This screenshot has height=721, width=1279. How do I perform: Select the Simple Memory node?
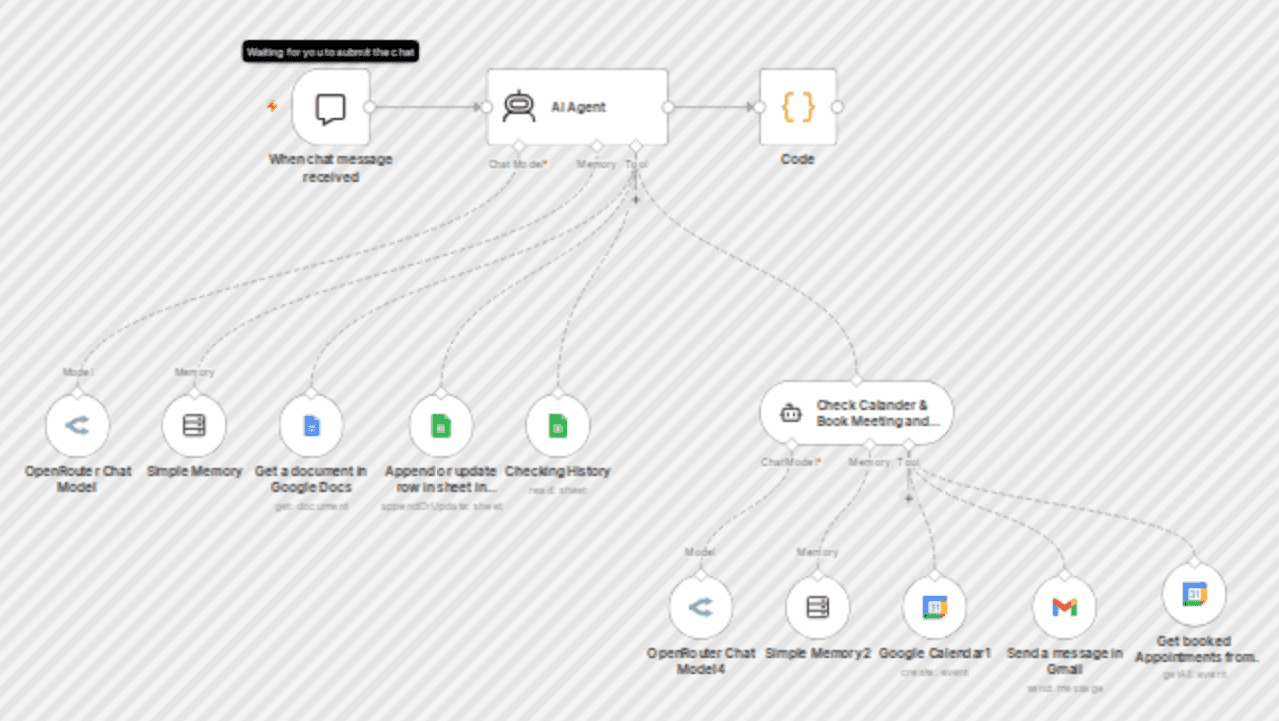click(x=194, y=425)
